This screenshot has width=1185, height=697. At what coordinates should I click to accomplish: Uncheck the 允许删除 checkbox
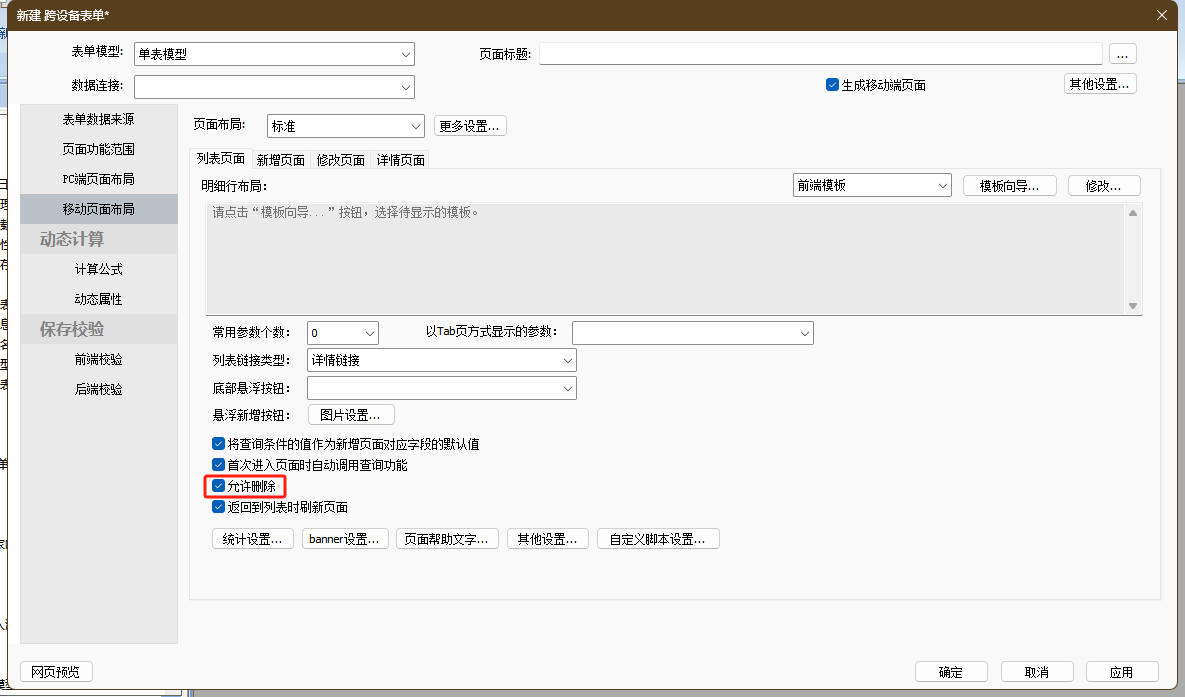point(219,486)
